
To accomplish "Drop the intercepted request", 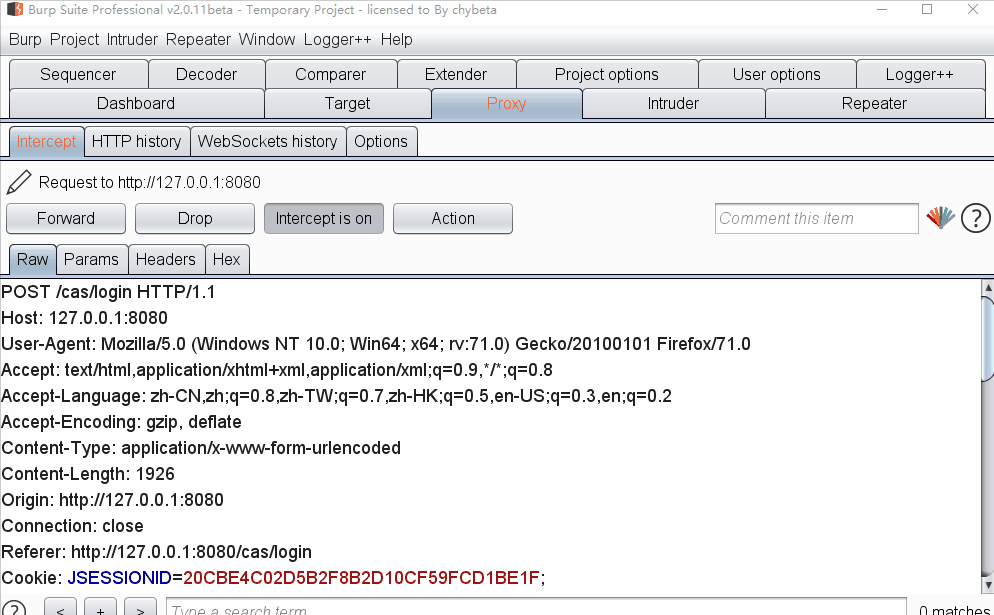I will 195,218.
